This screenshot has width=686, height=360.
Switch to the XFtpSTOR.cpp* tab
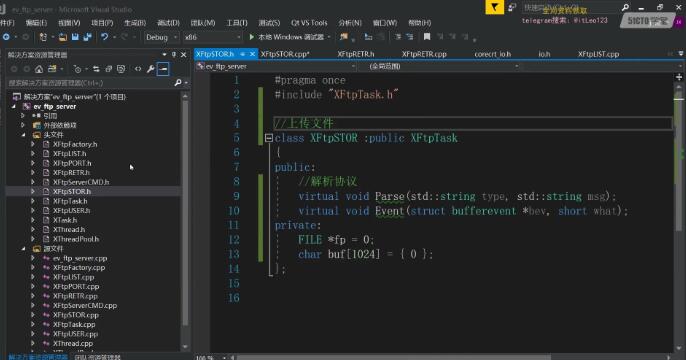(x=285, y=54)
